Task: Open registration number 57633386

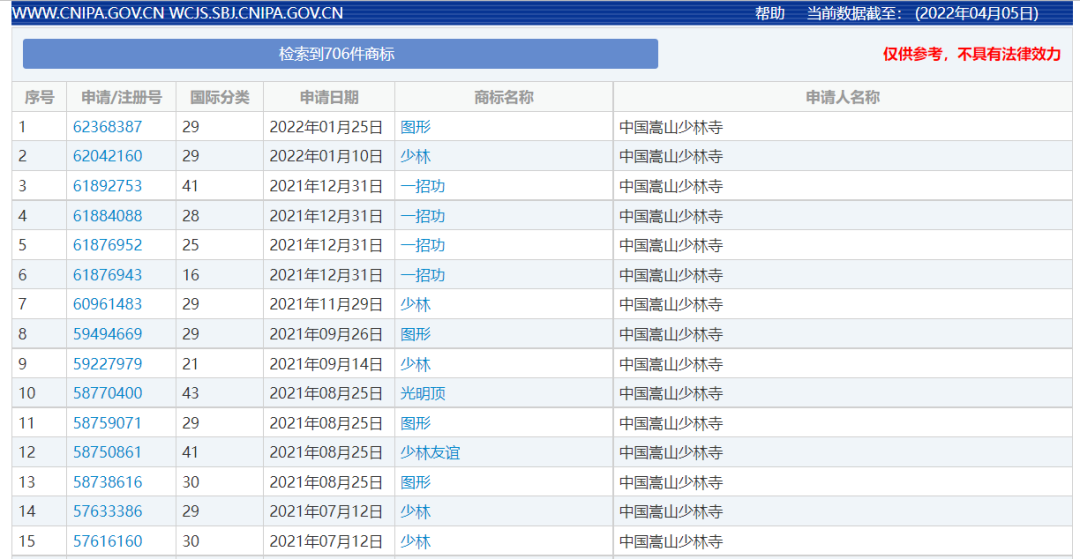Action: pyautogui.click(x=107, y=511)
